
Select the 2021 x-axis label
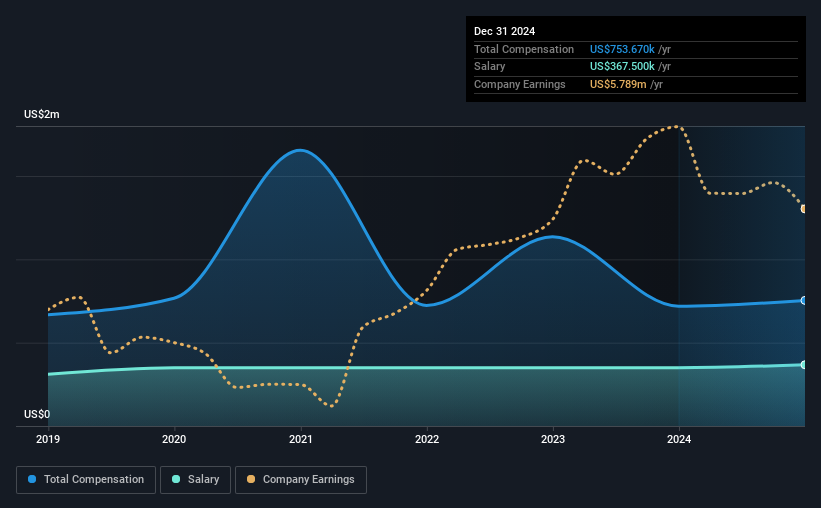301,439
